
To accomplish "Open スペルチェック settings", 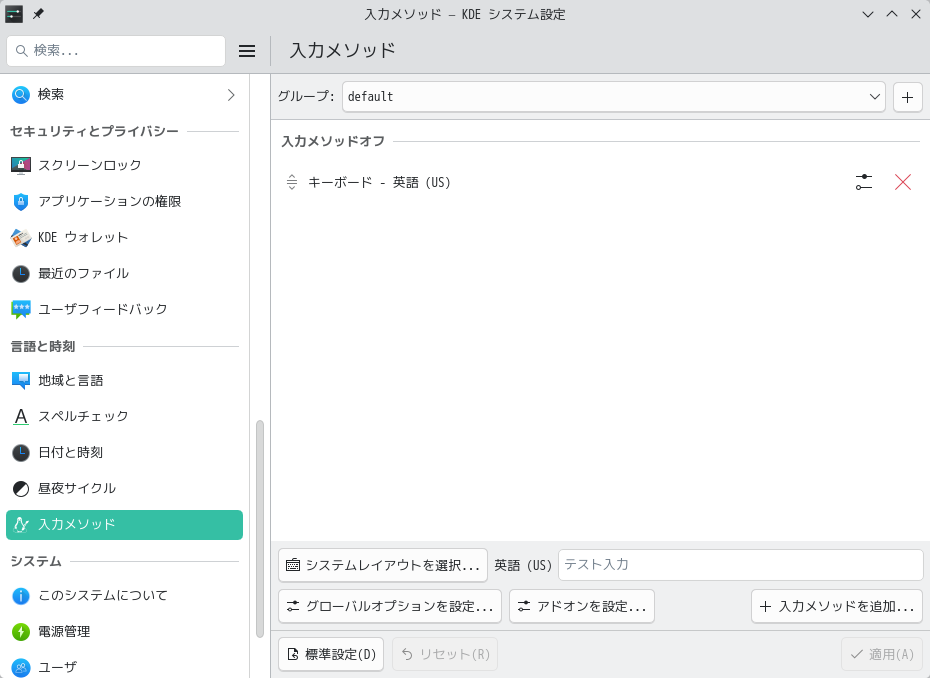I will [x=125, y=417].
